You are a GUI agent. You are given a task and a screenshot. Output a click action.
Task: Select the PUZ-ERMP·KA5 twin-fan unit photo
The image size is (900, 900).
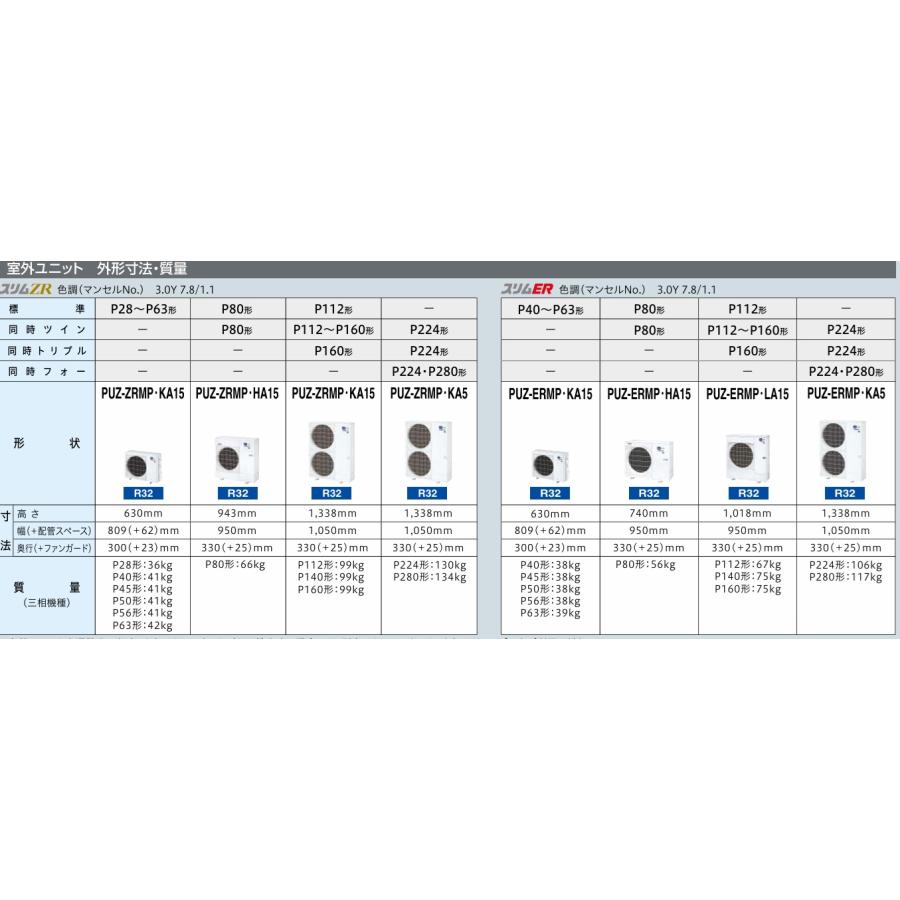click(x=843, y=451)
